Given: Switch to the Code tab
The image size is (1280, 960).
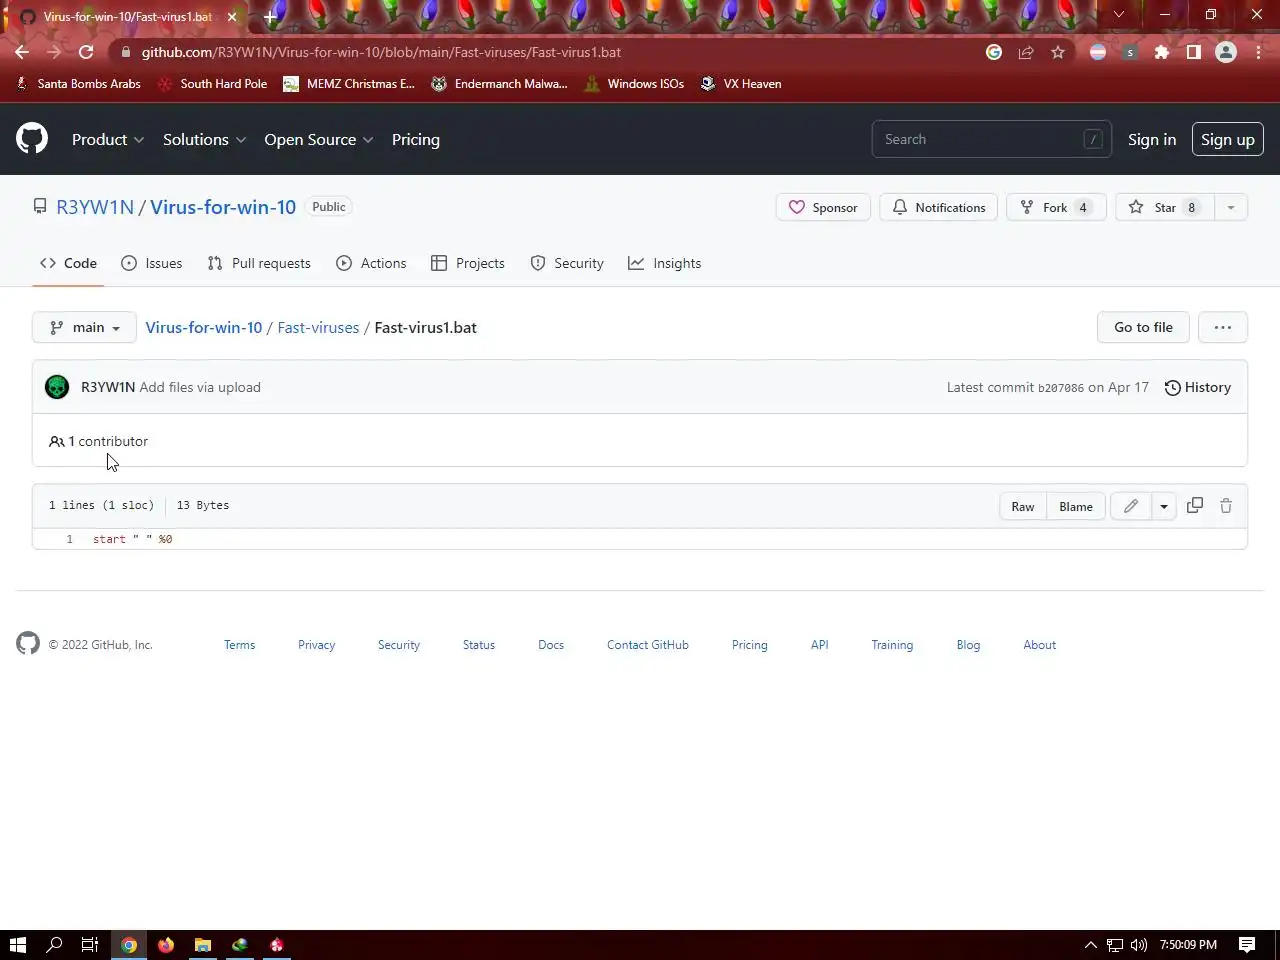Looking at the screenshot, I should pos(68,263).
